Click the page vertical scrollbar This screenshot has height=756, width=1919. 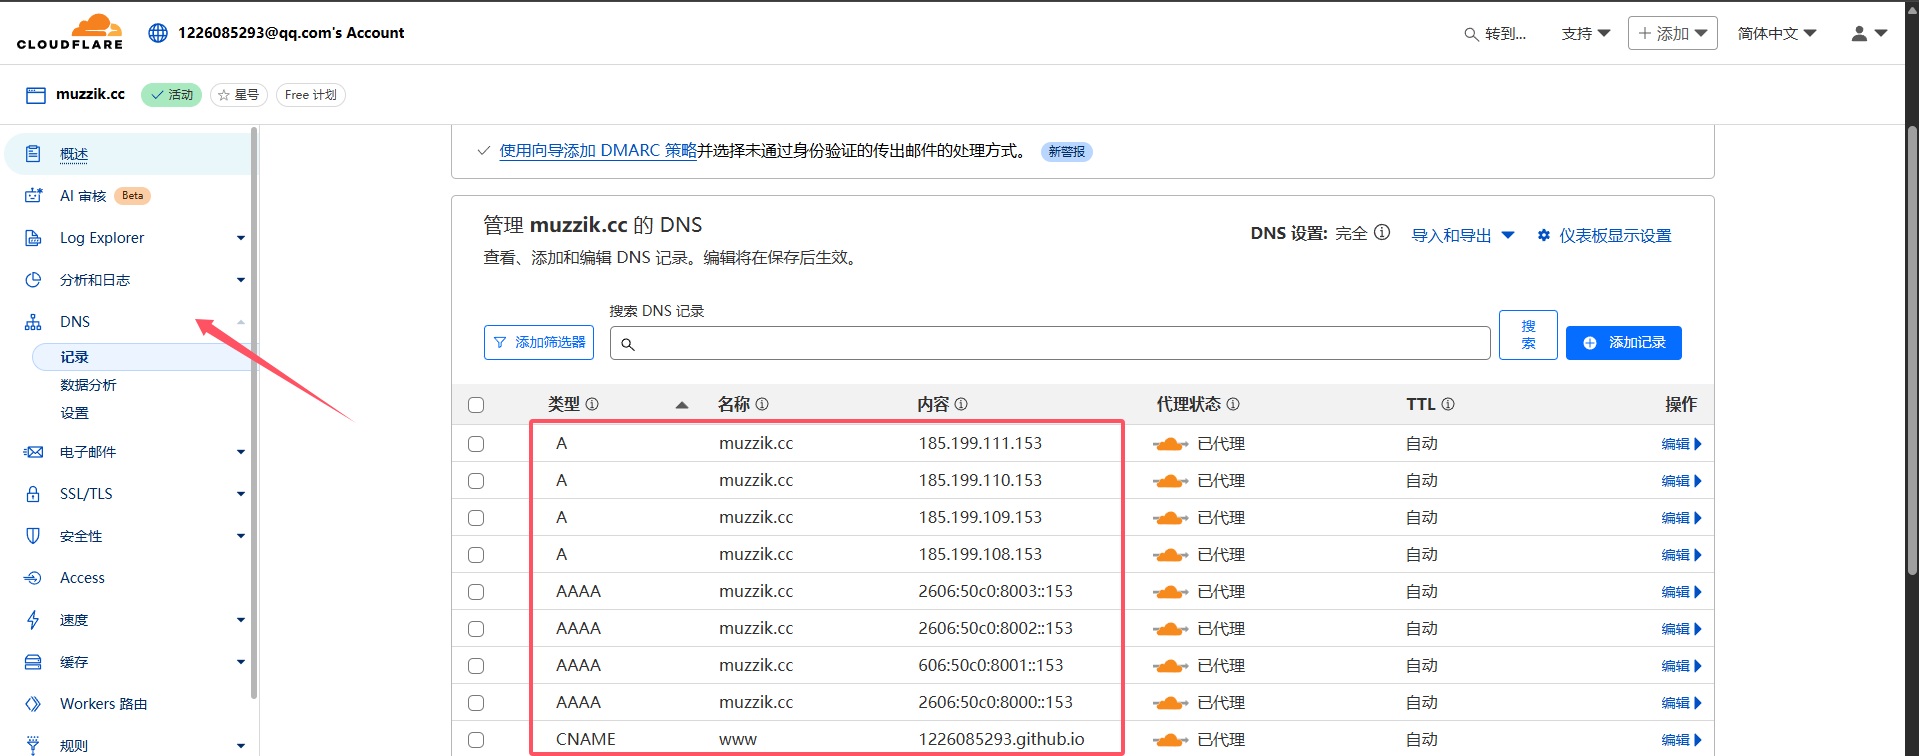(1911, 350)
